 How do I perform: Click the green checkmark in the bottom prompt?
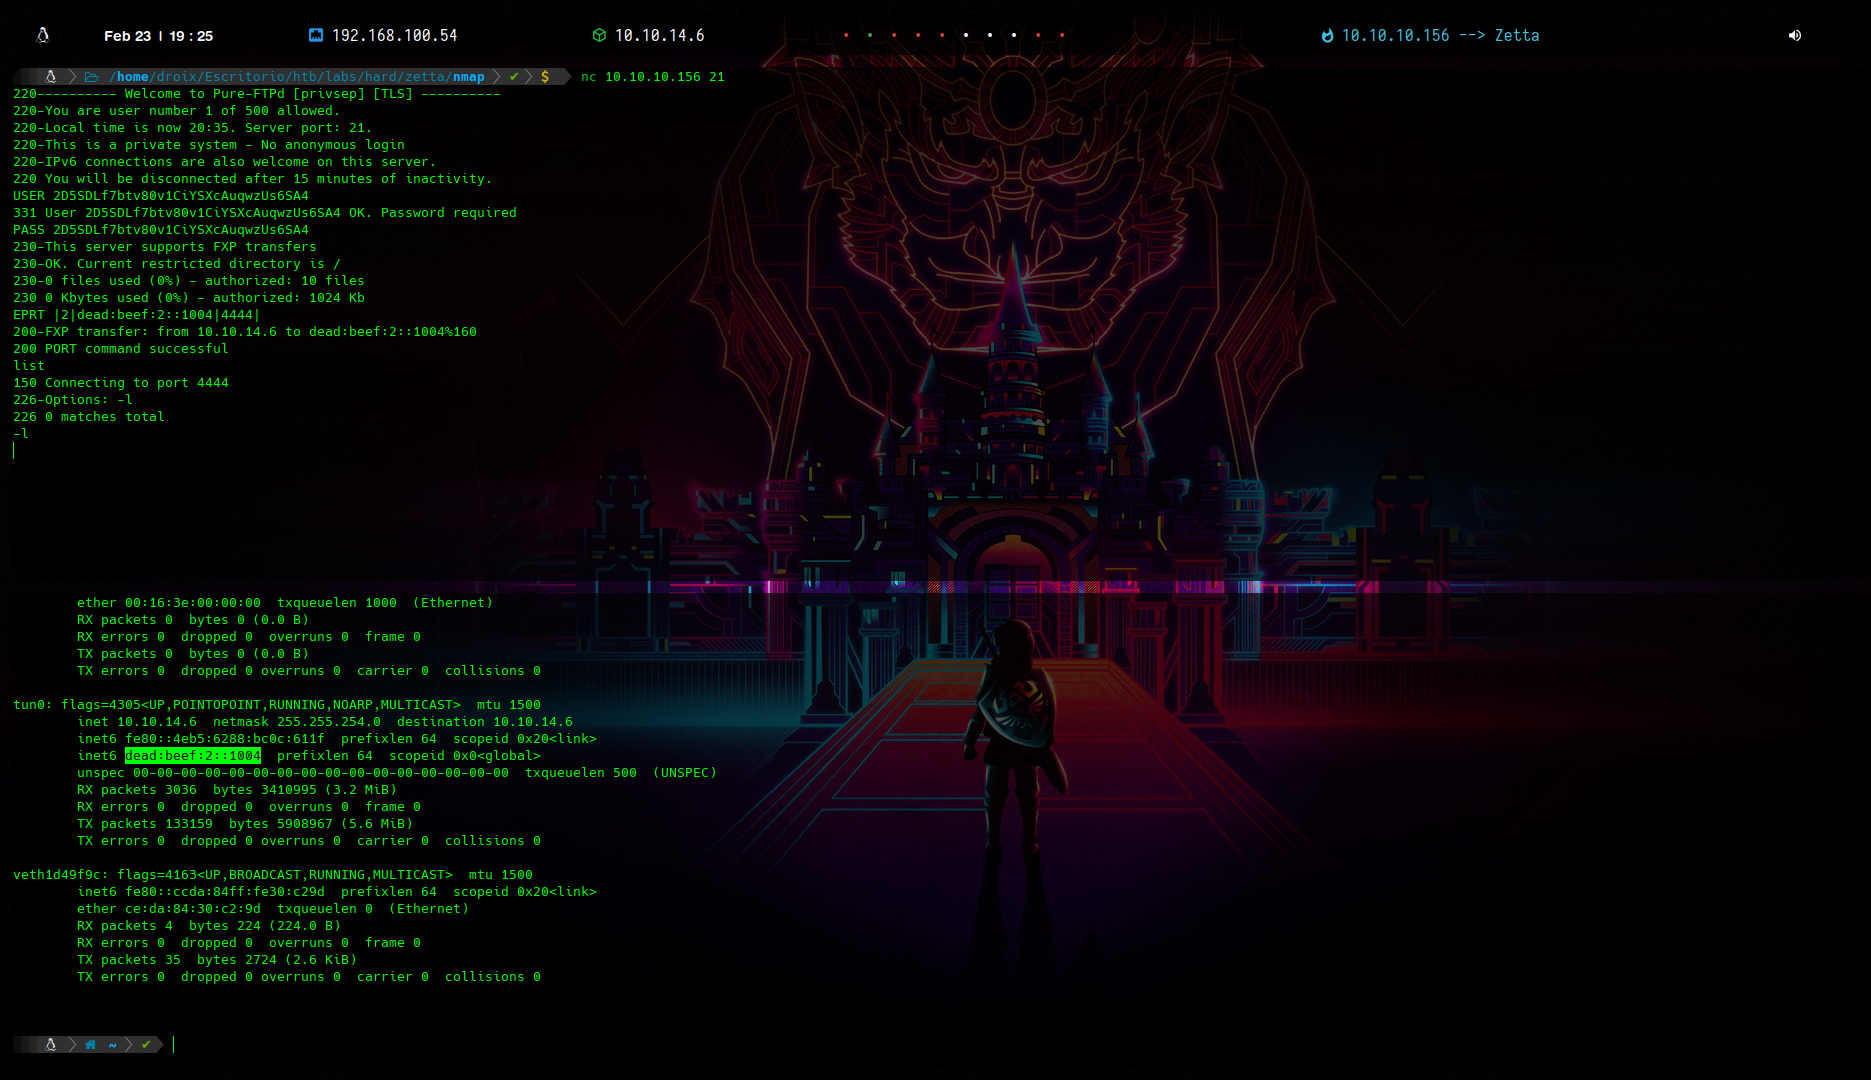coord(147,1045)
